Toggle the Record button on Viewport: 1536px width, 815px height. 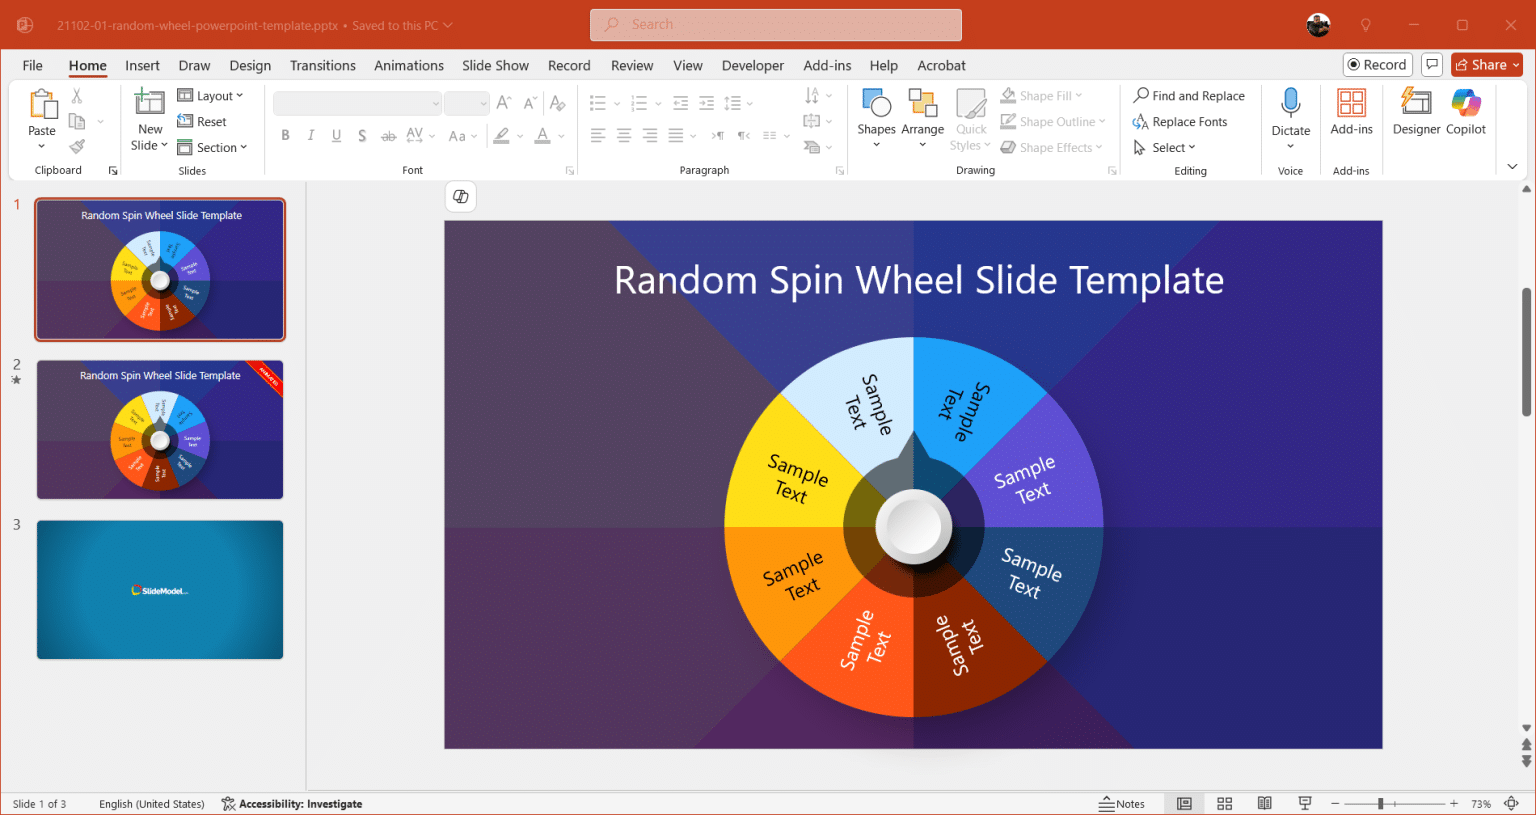(1377, 64)
